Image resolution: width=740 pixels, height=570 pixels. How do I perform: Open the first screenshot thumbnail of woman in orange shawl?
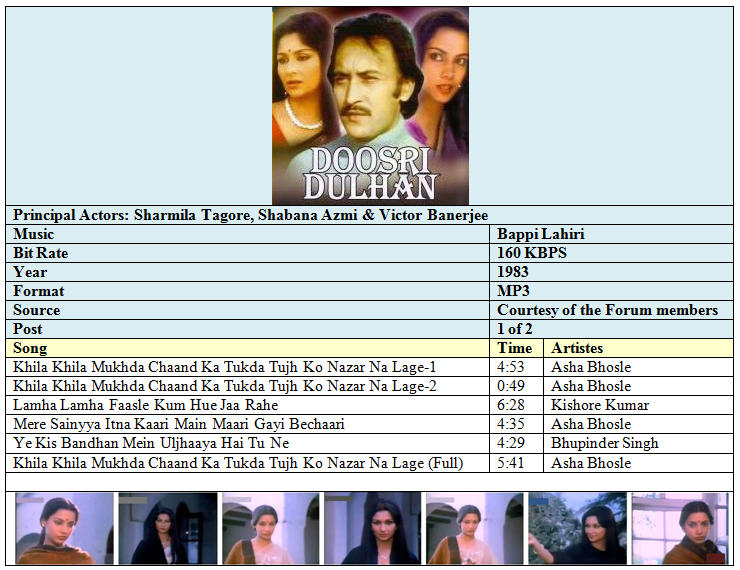point(64,528)
